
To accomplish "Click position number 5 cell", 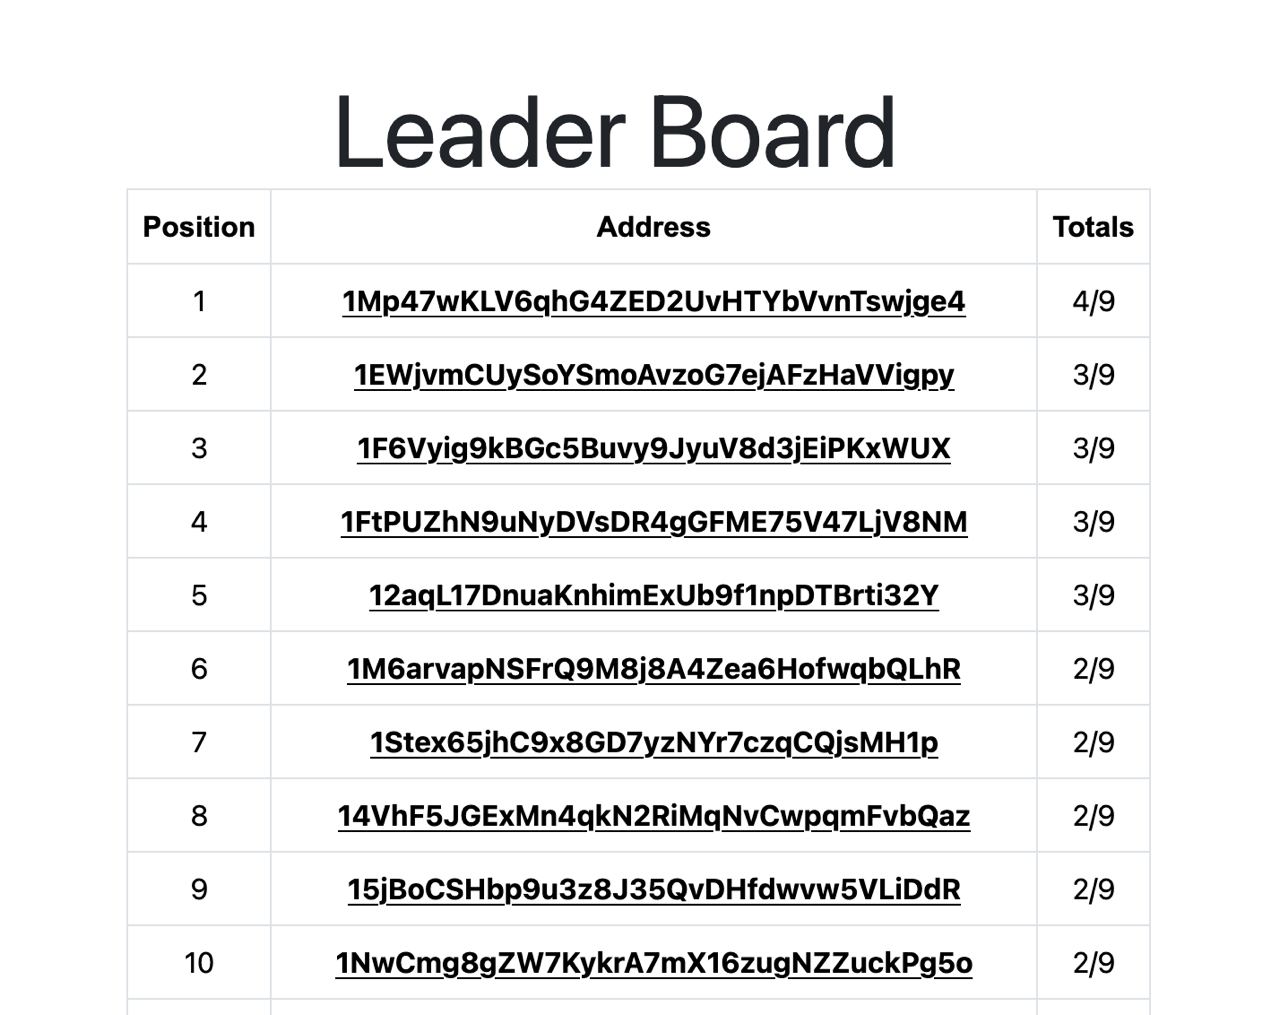I will pyautogui.click(x=199, y=595).
